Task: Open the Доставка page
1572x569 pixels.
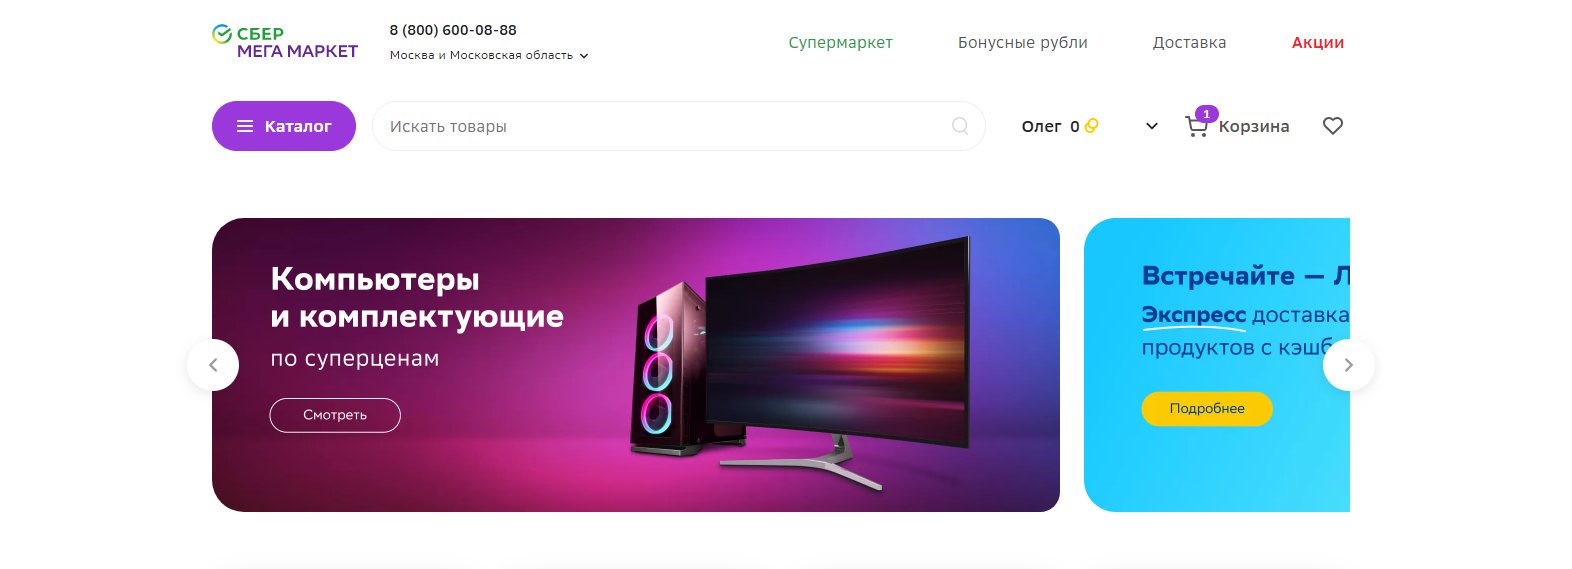Action: pos(1189,43)
